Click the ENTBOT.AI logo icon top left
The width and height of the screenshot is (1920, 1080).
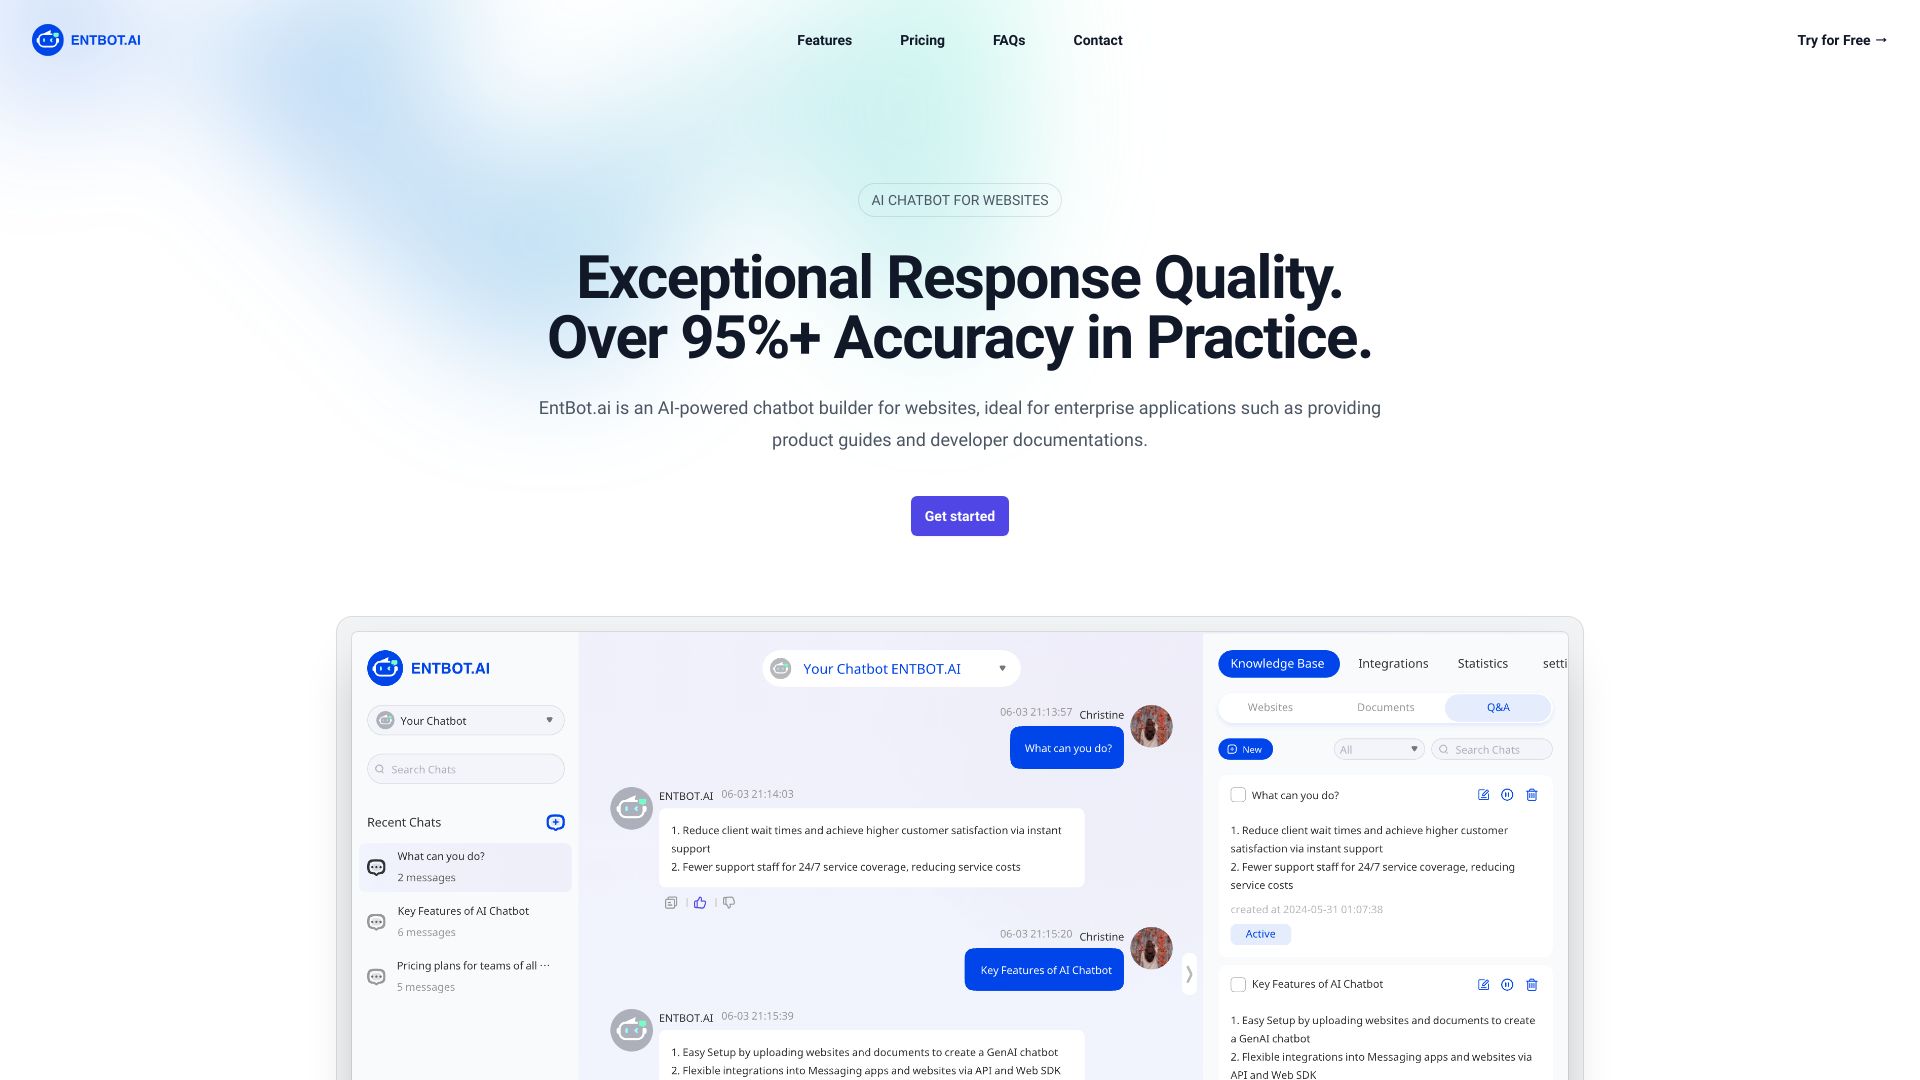tap(47, 40)
